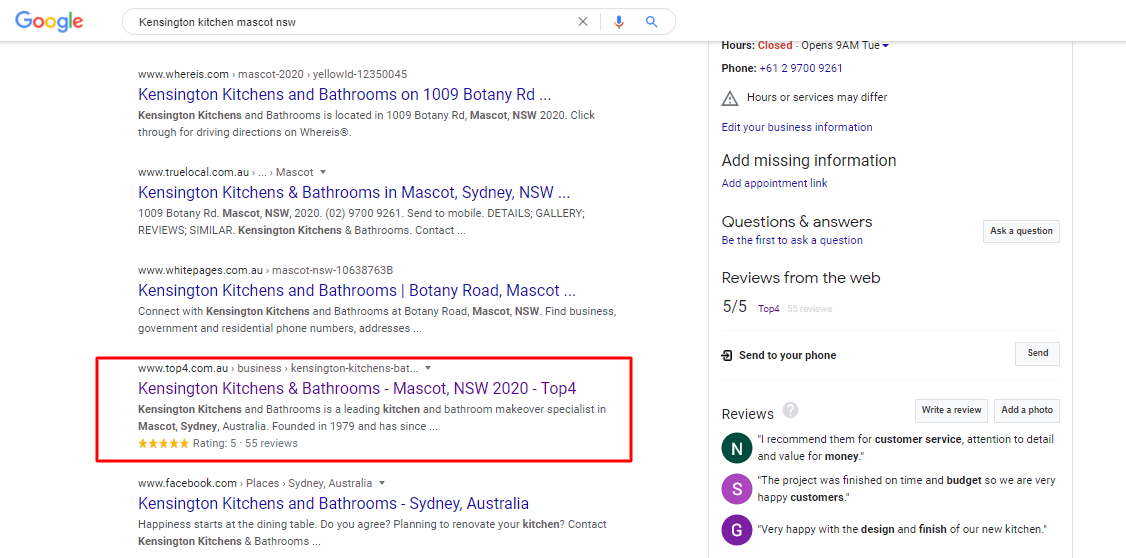Clear the search box with X icon

583,21
